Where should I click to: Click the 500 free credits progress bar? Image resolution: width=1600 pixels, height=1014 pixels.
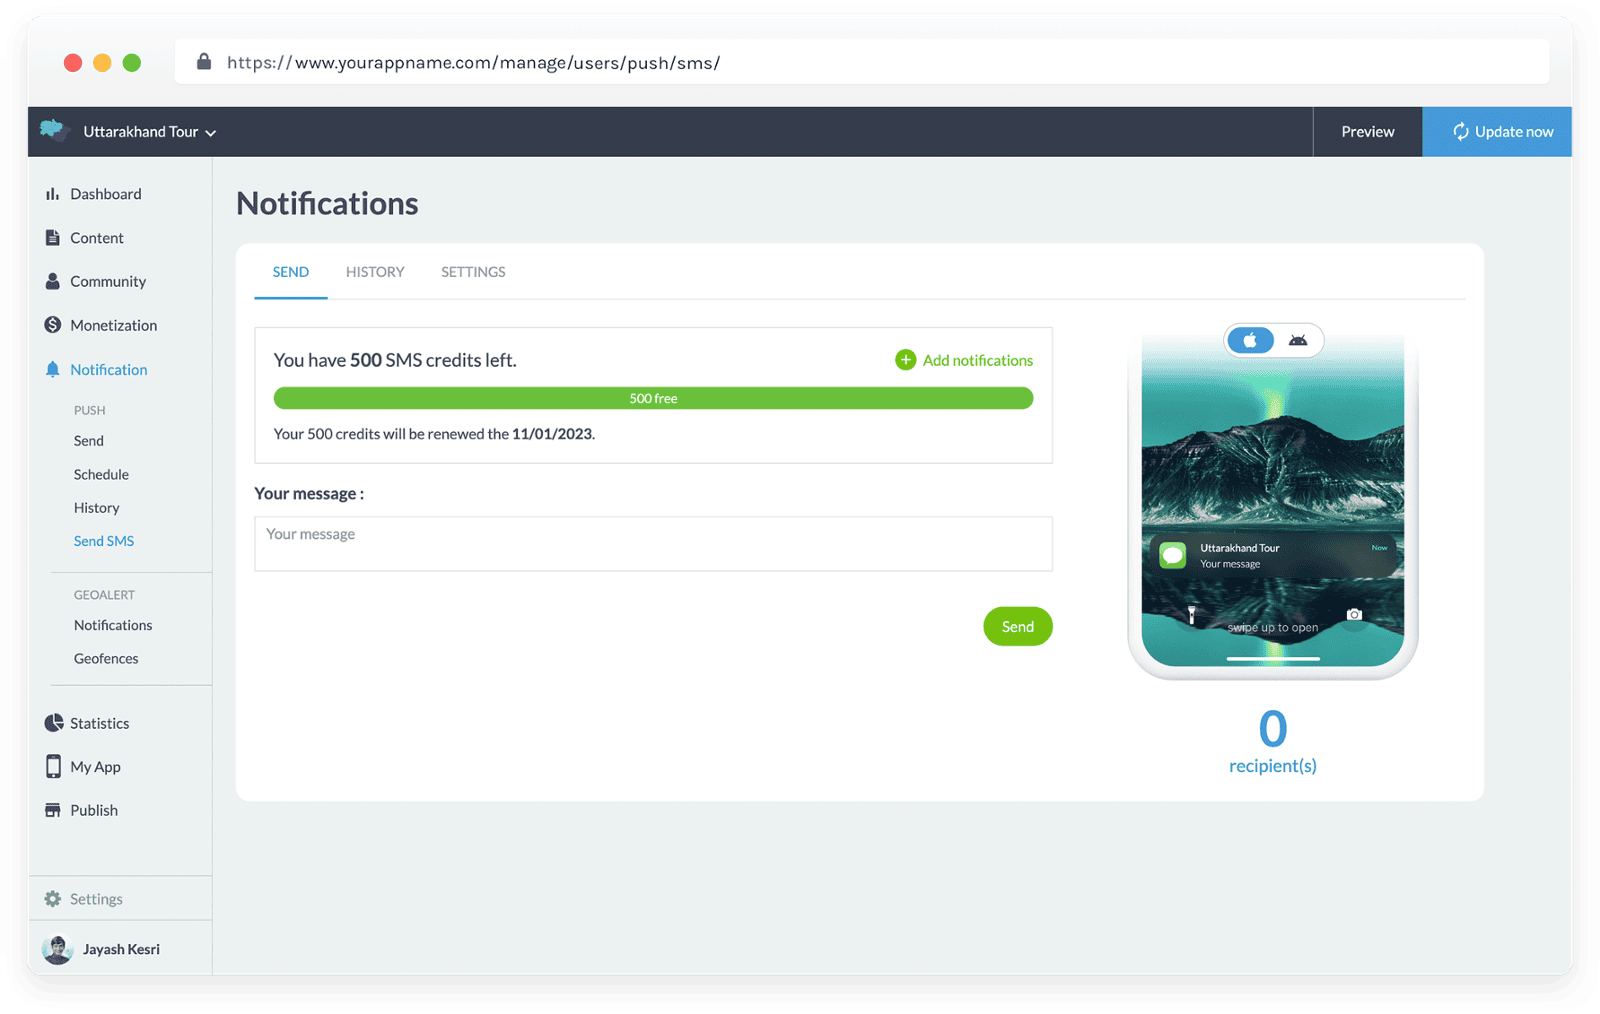pos(653,398)
